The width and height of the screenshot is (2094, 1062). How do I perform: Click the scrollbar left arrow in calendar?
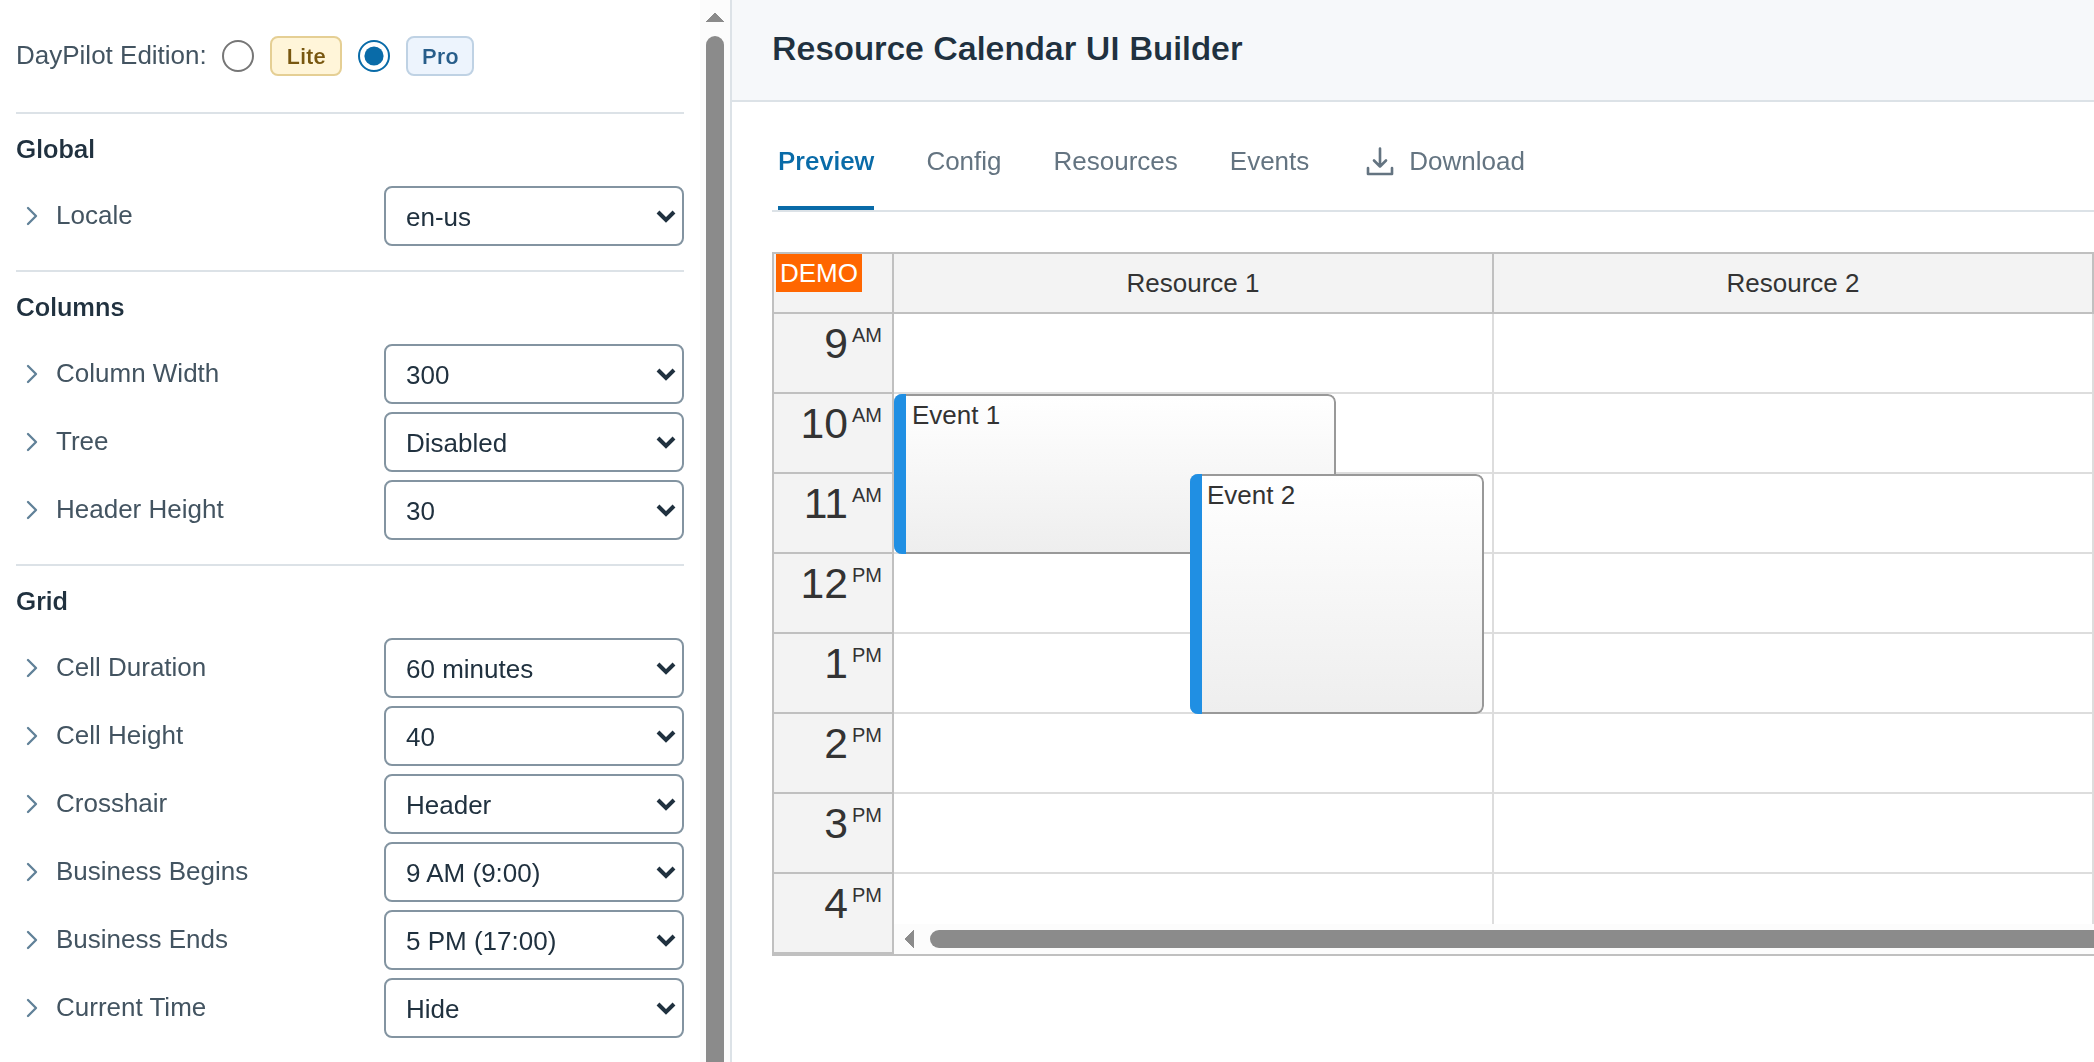(x=910, y=939)
